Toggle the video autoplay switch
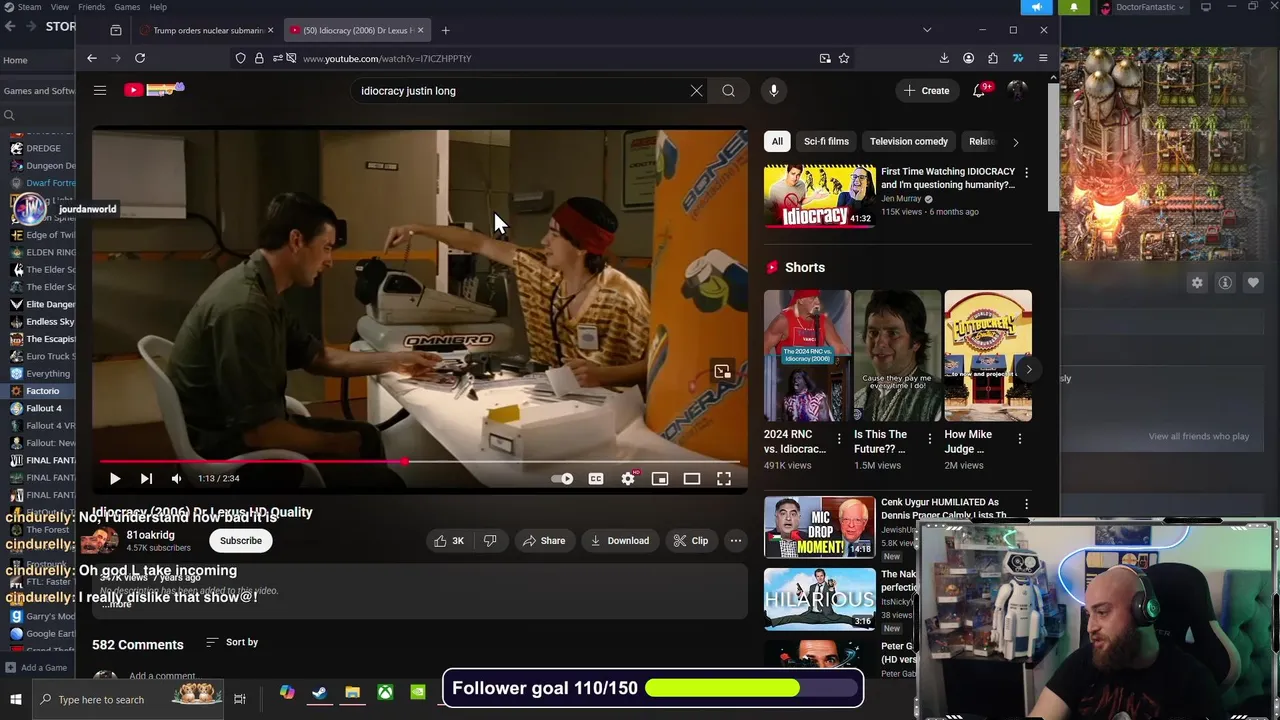The image size is (1280, 720). pos(562,479)
